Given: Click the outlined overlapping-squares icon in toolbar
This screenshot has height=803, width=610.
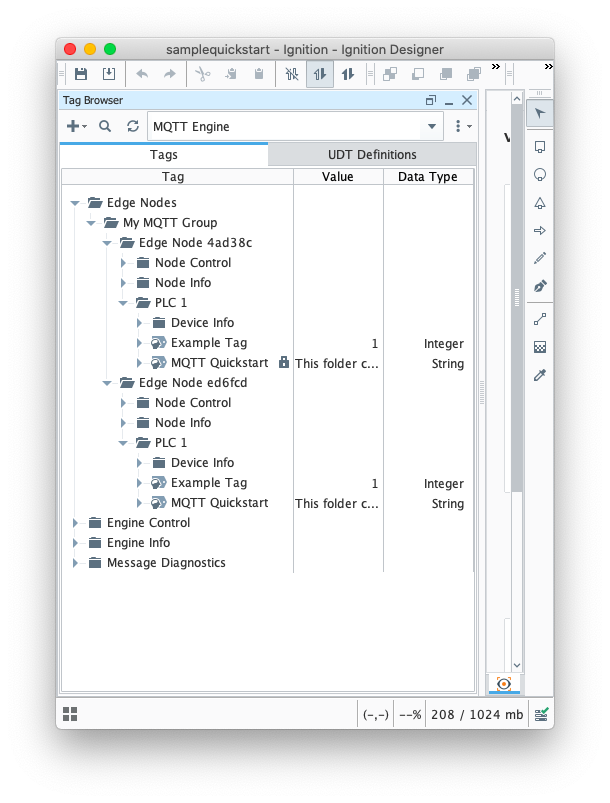Looking at the screenshot, I should [418, 74].
